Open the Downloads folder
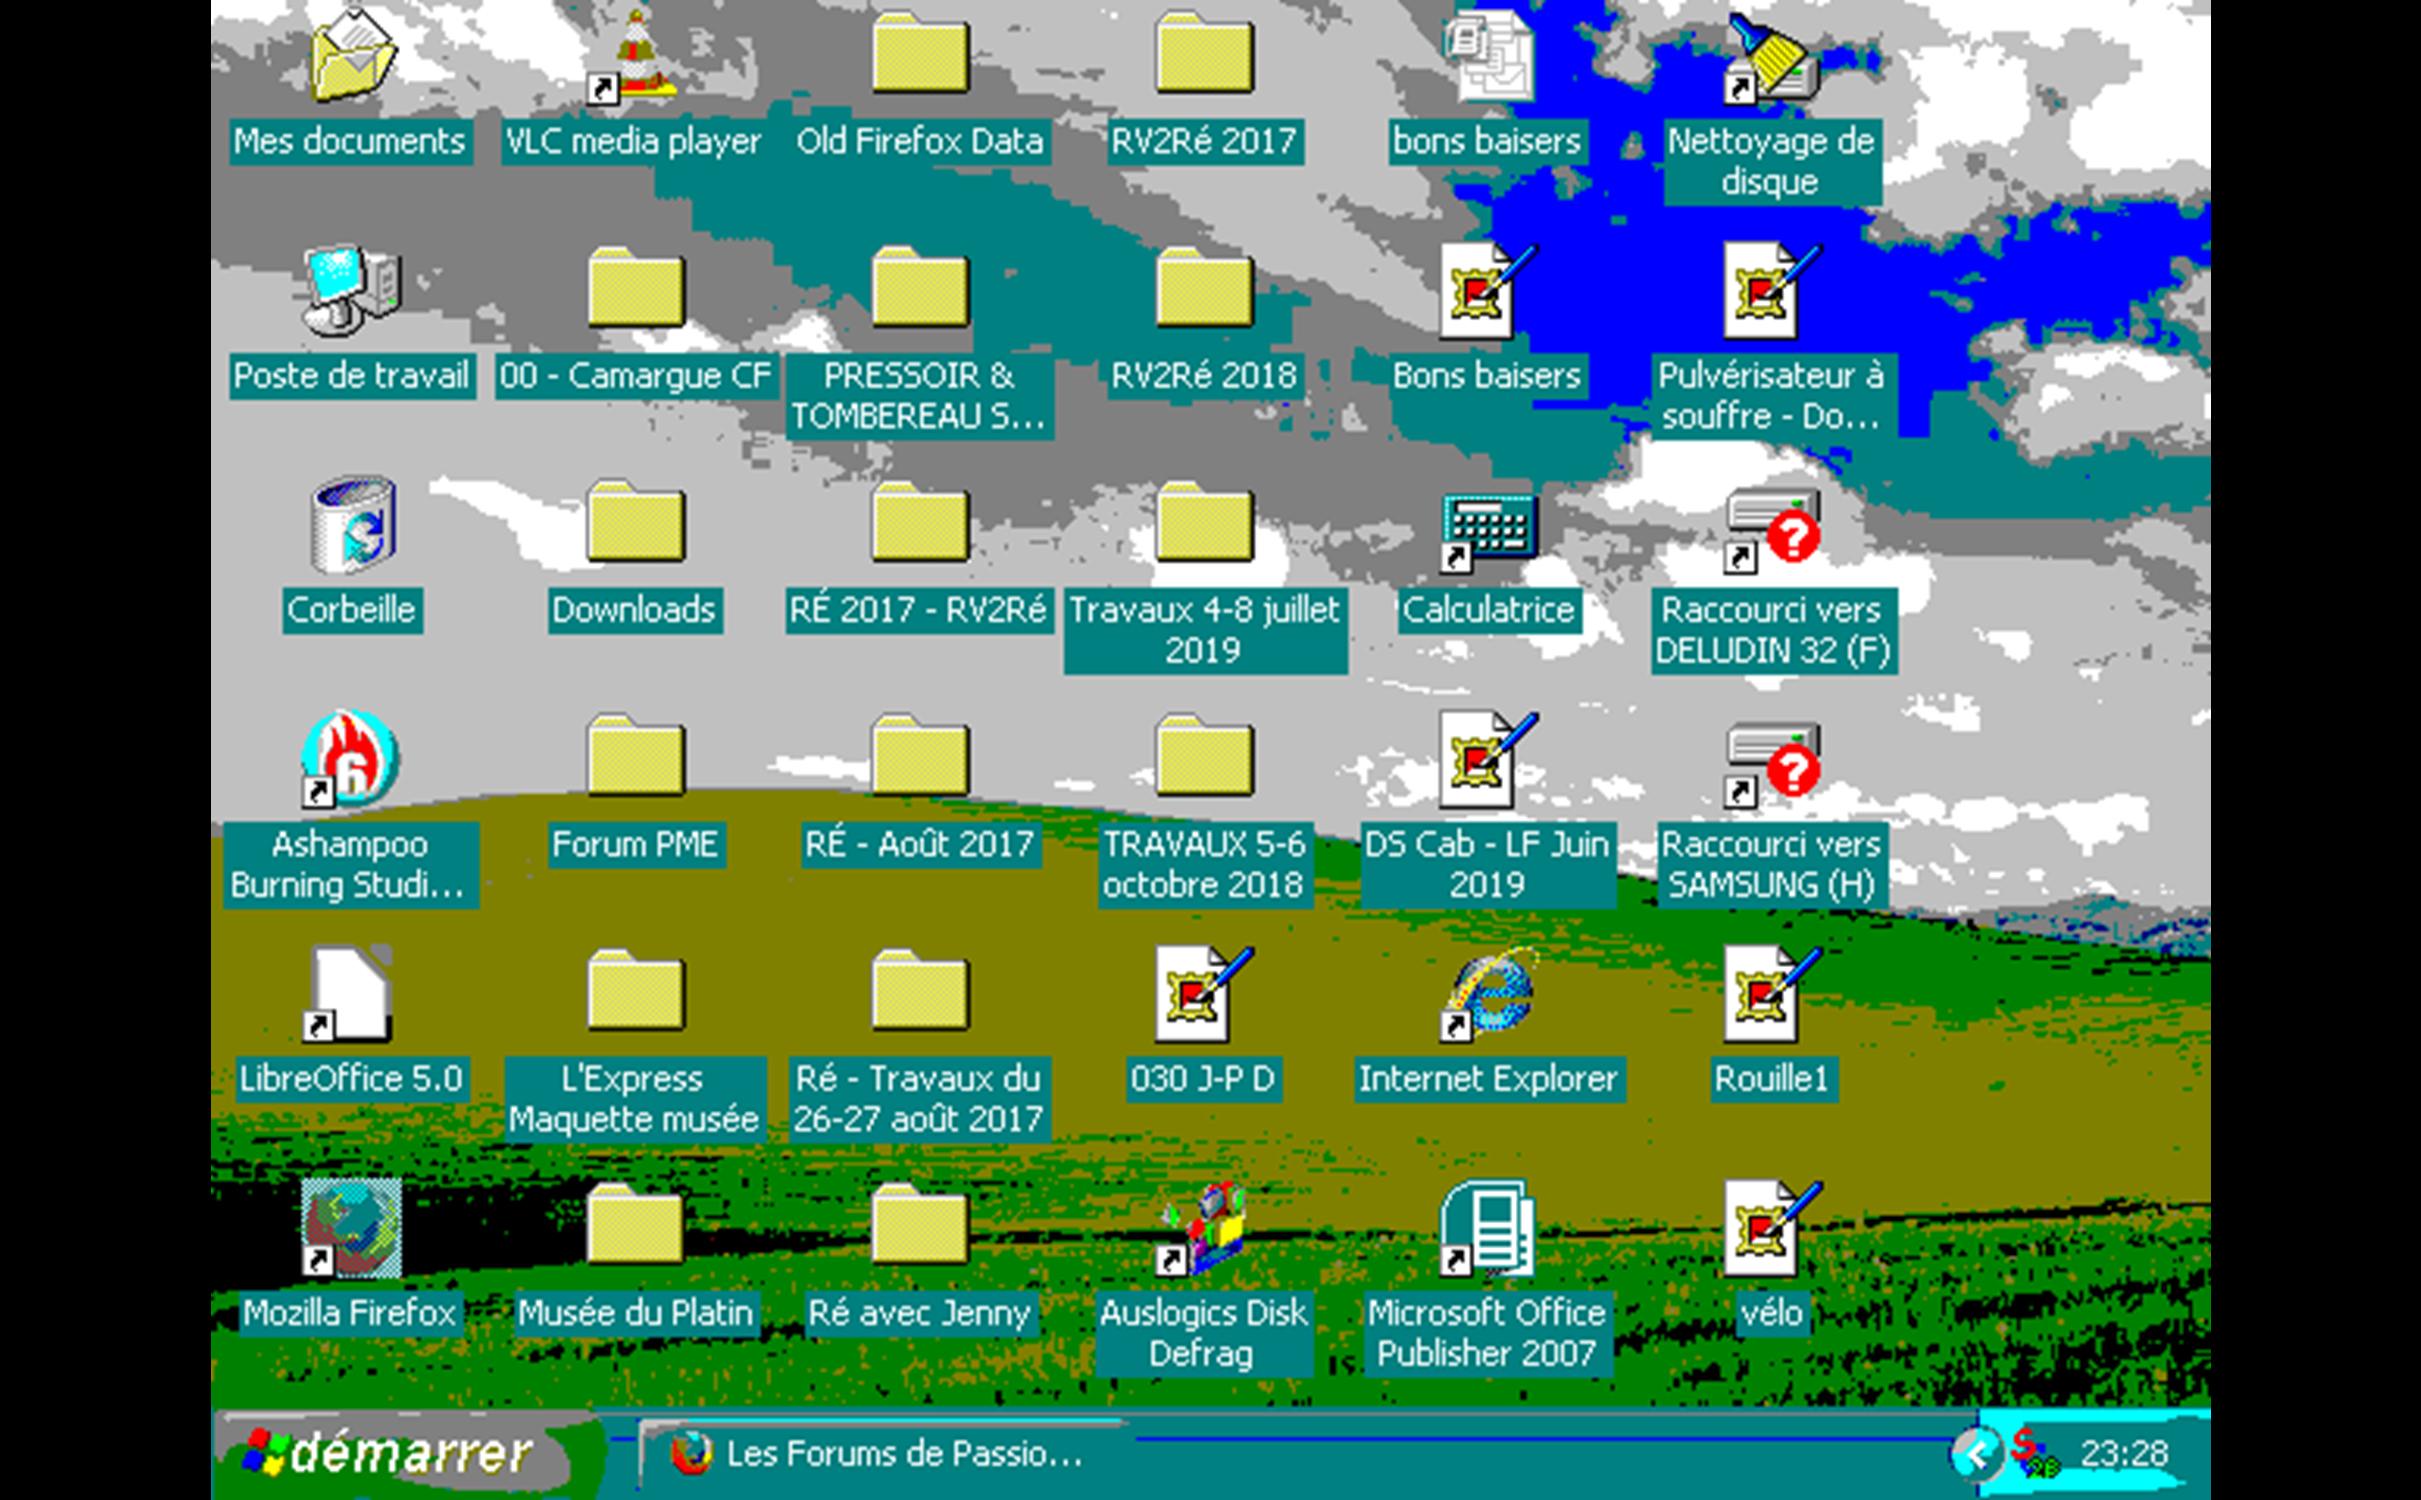The image size is (2421, 1500). coord(635,523)
